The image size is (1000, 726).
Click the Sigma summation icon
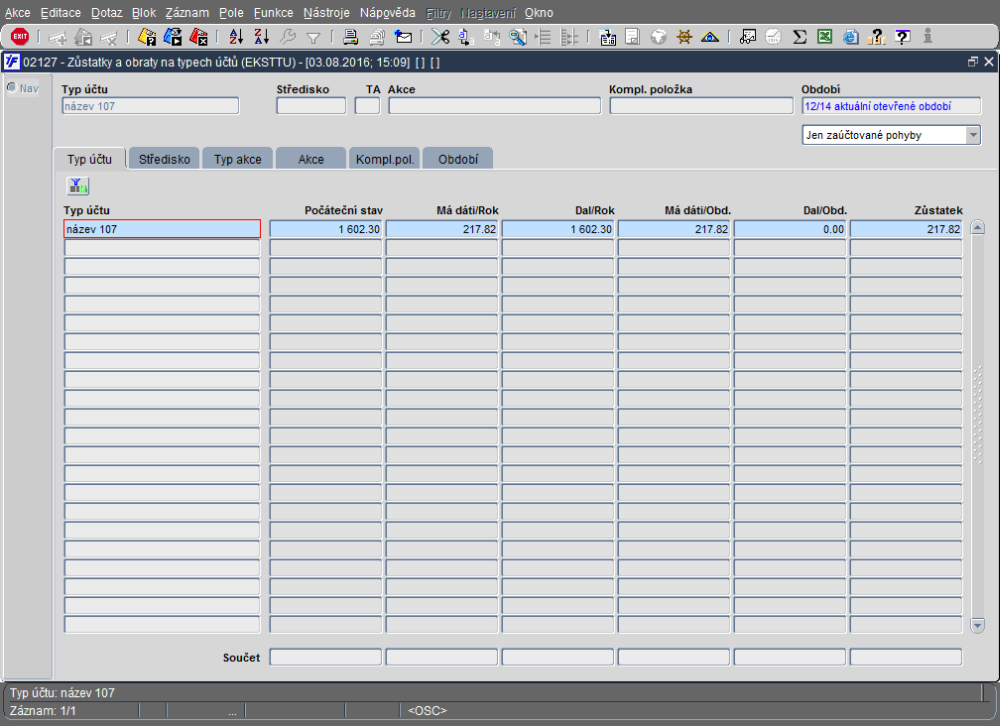coord(799,37)
